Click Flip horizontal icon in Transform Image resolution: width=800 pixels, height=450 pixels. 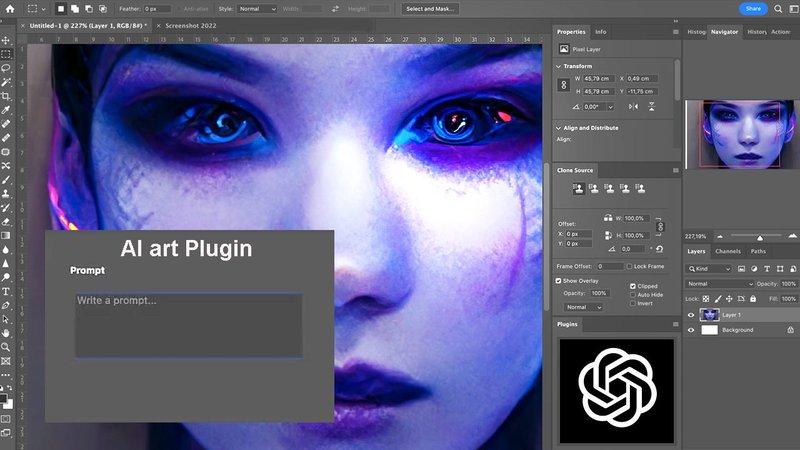click(633, 107)
